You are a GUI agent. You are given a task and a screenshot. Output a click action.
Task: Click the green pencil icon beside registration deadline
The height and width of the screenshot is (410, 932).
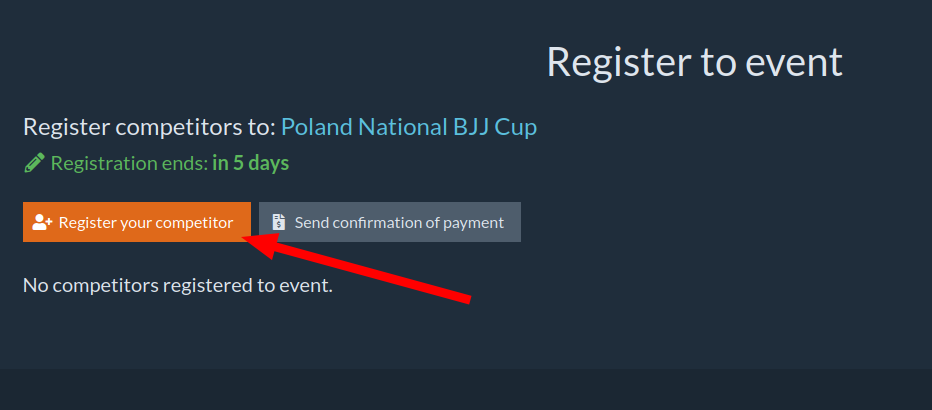click(34, 162)
